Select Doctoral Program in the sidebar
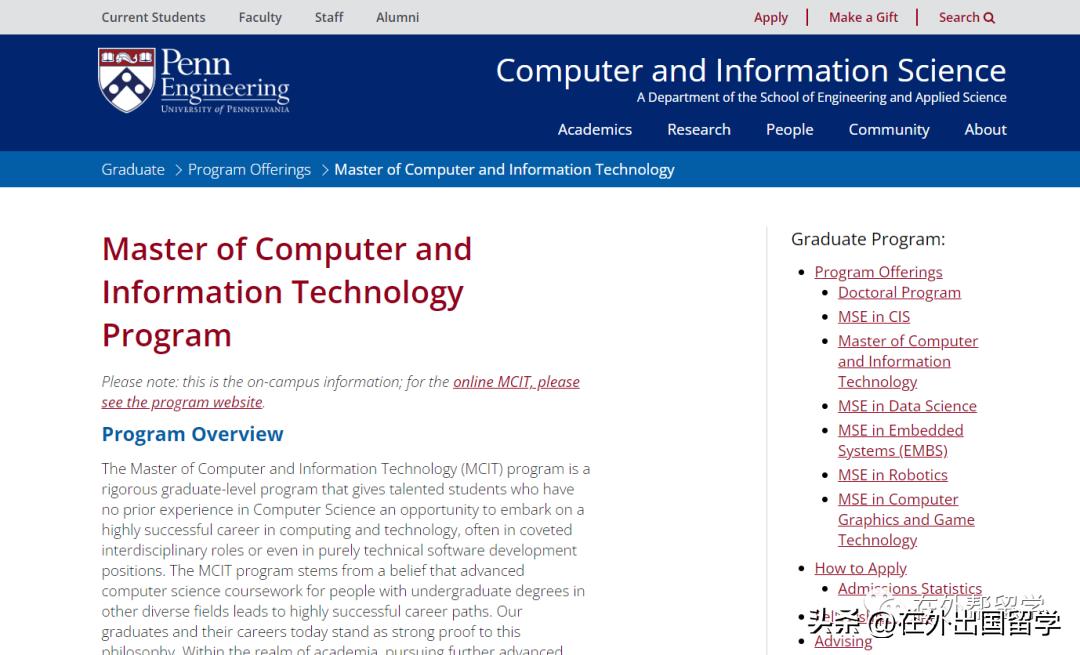This screenshot has width=1080, height=655. [899, 292]
